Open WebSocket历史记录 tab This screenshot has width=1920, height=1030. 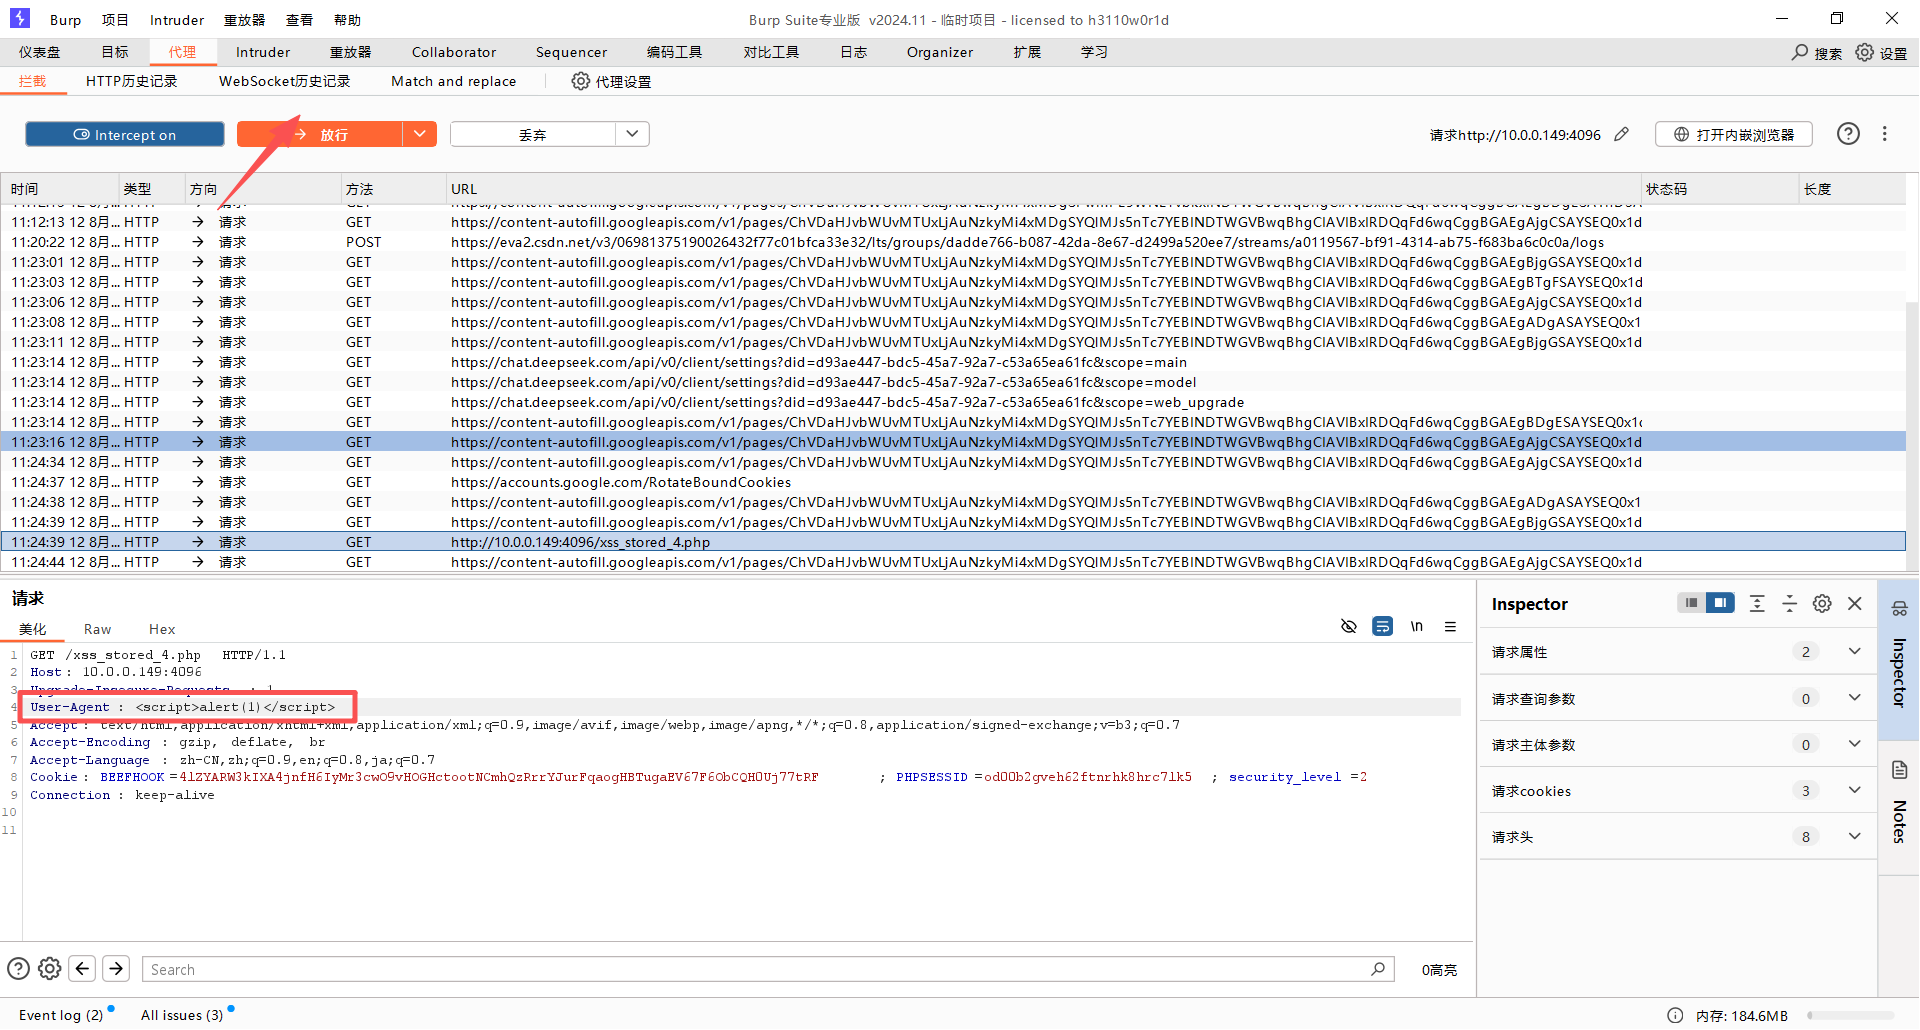click(285, 81)
